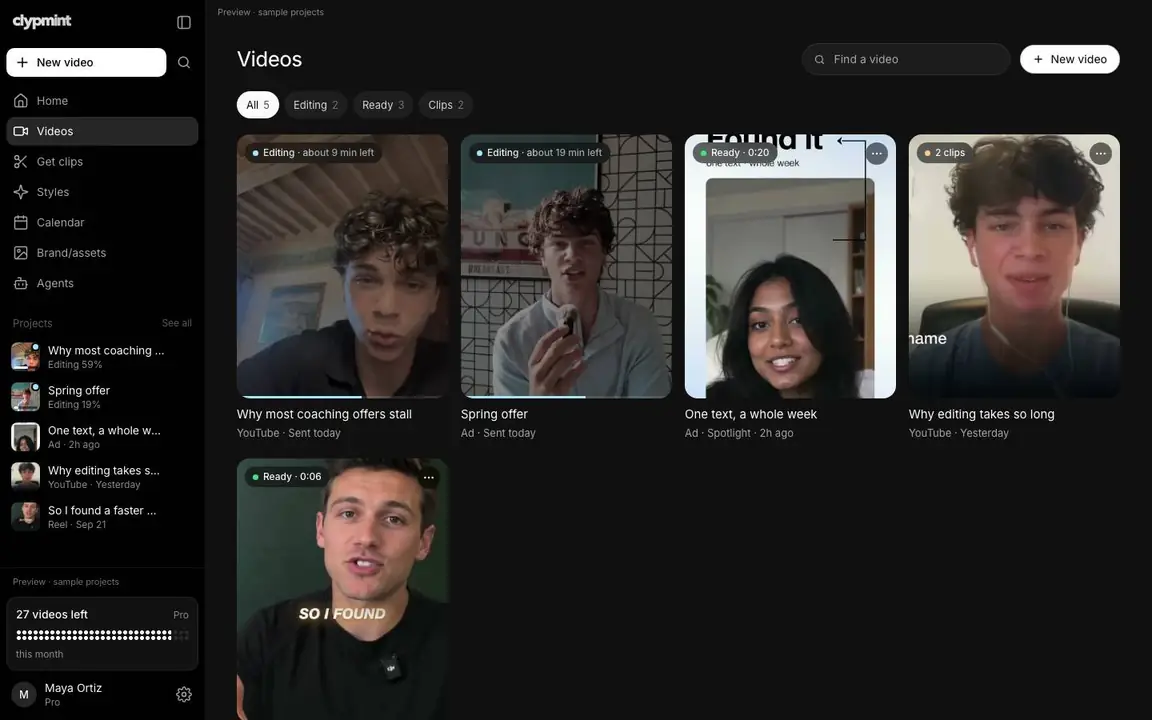
Task: Click progress bar on Spring offer card
Action: (566, 397)
